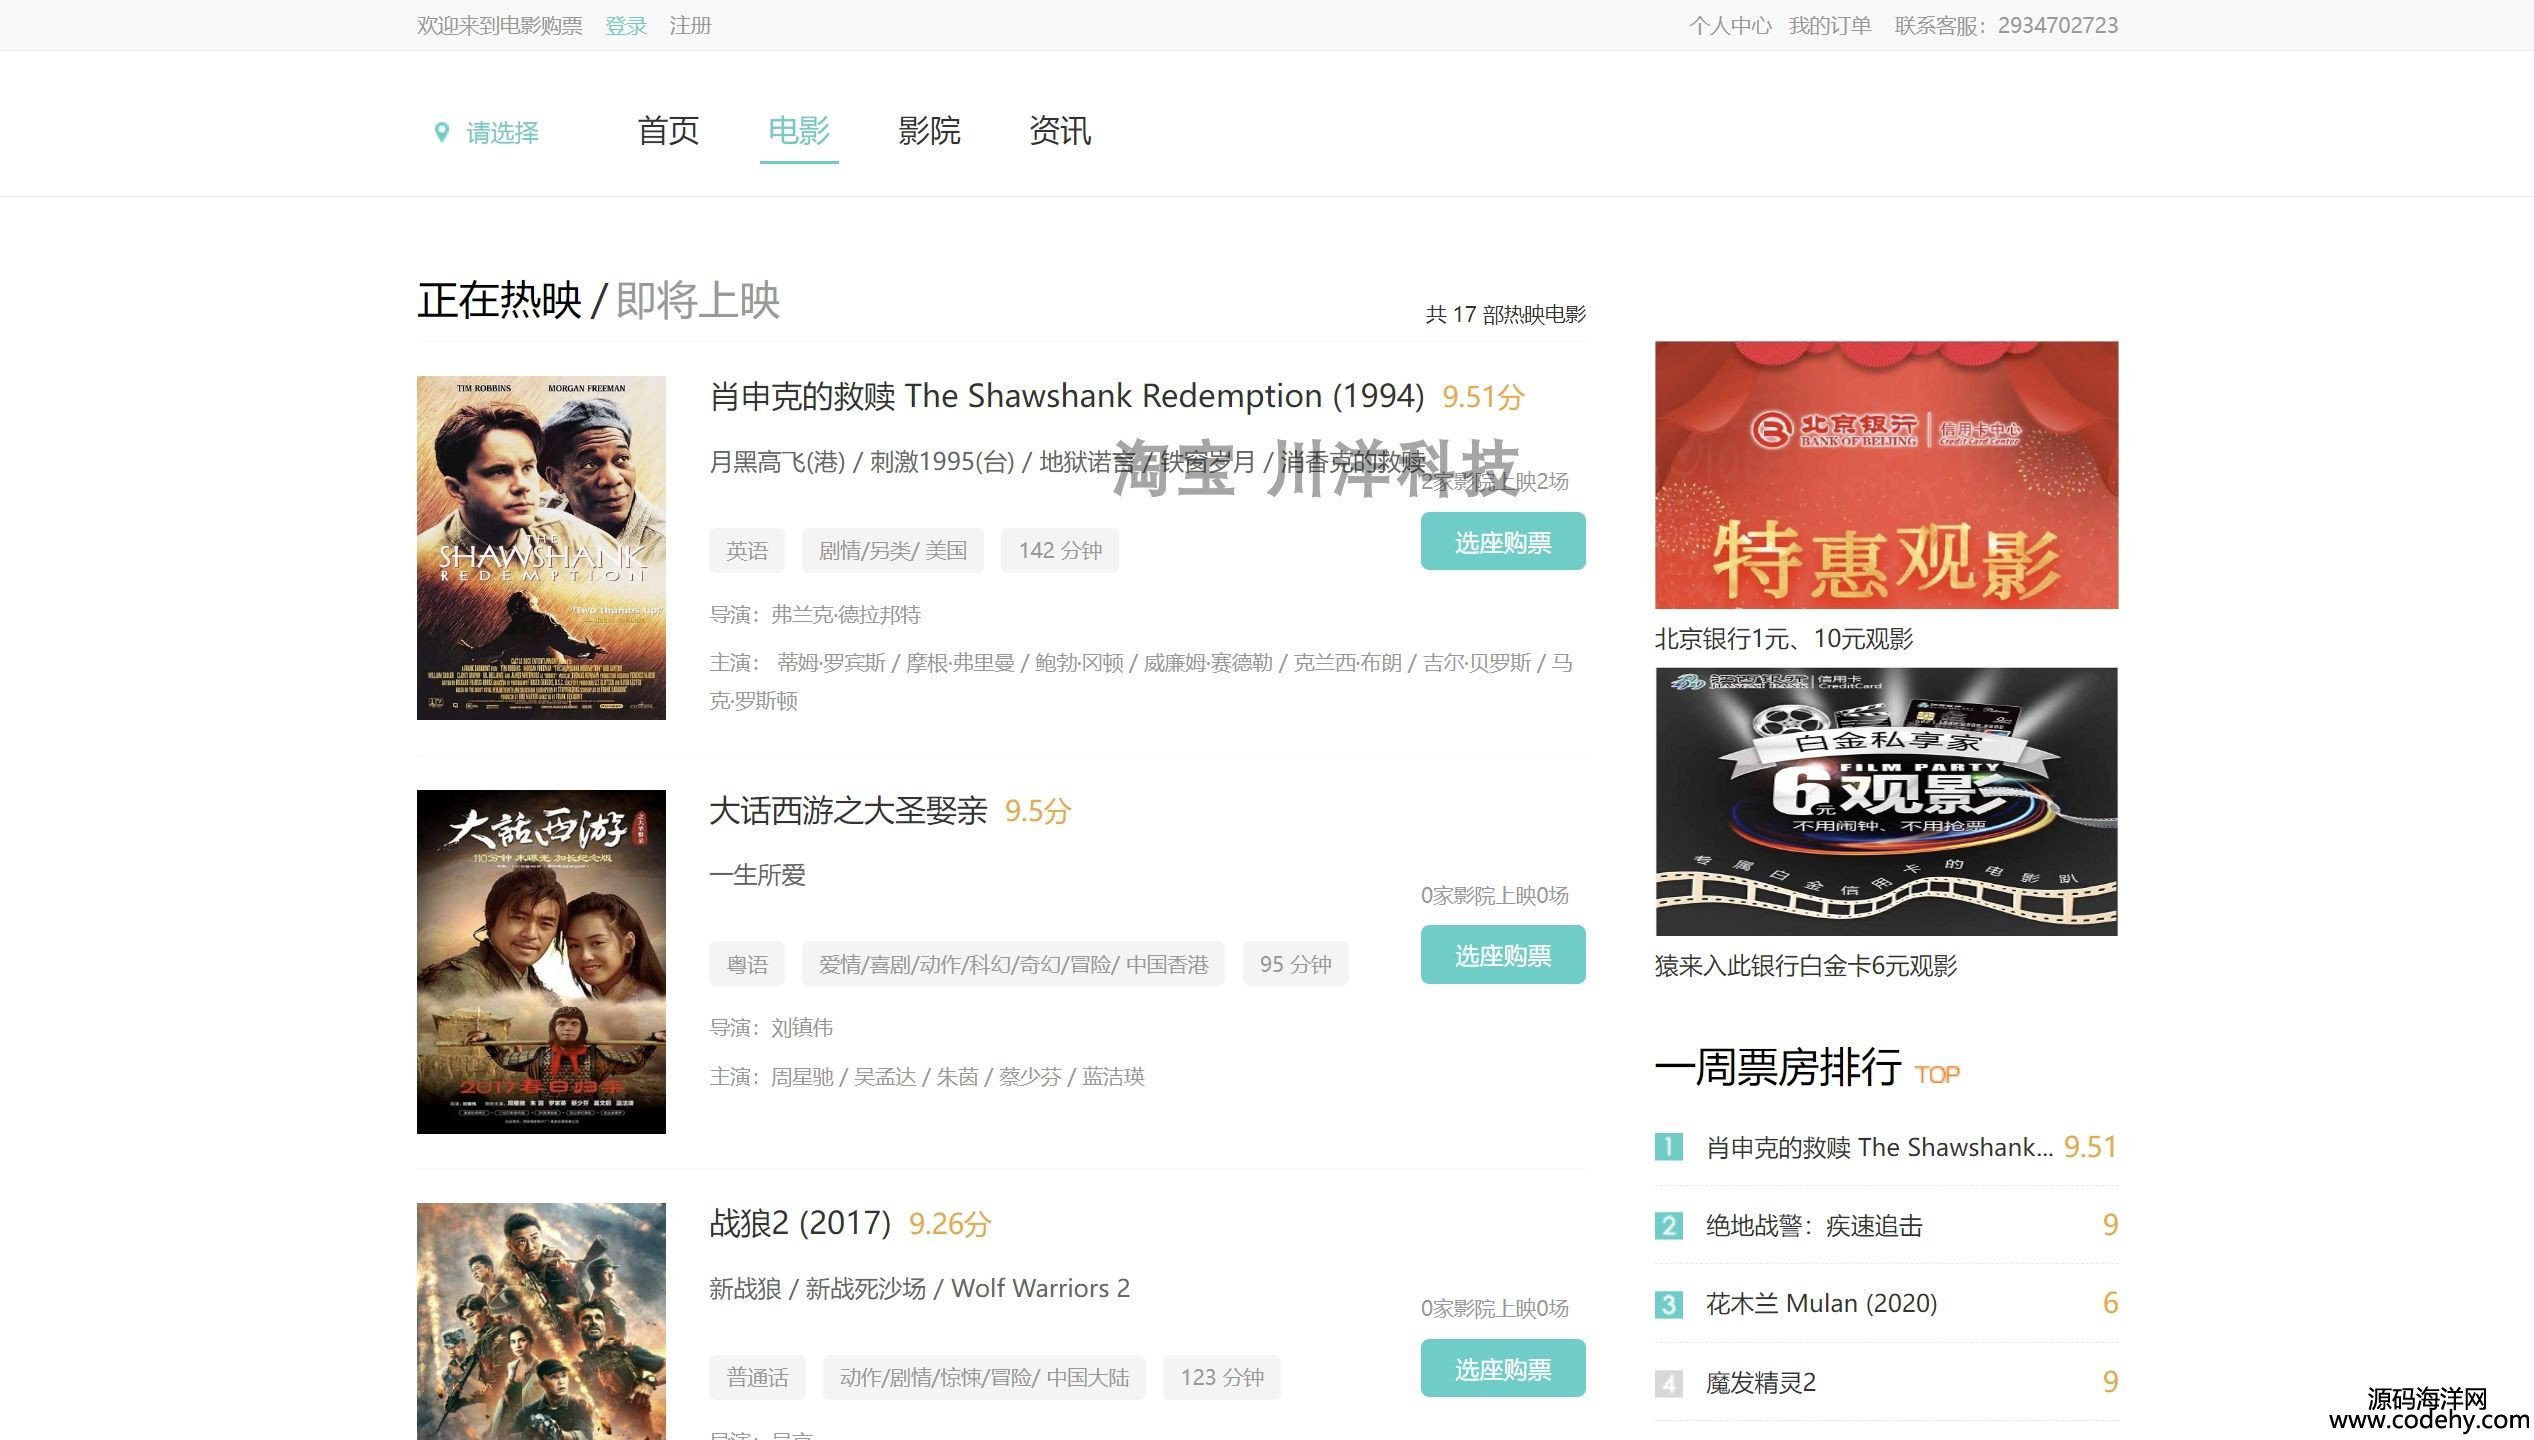The height and width of the screenshot is (1440, 2534).
Task: Open the 战狼2 movie poster
Action: 541,1321
